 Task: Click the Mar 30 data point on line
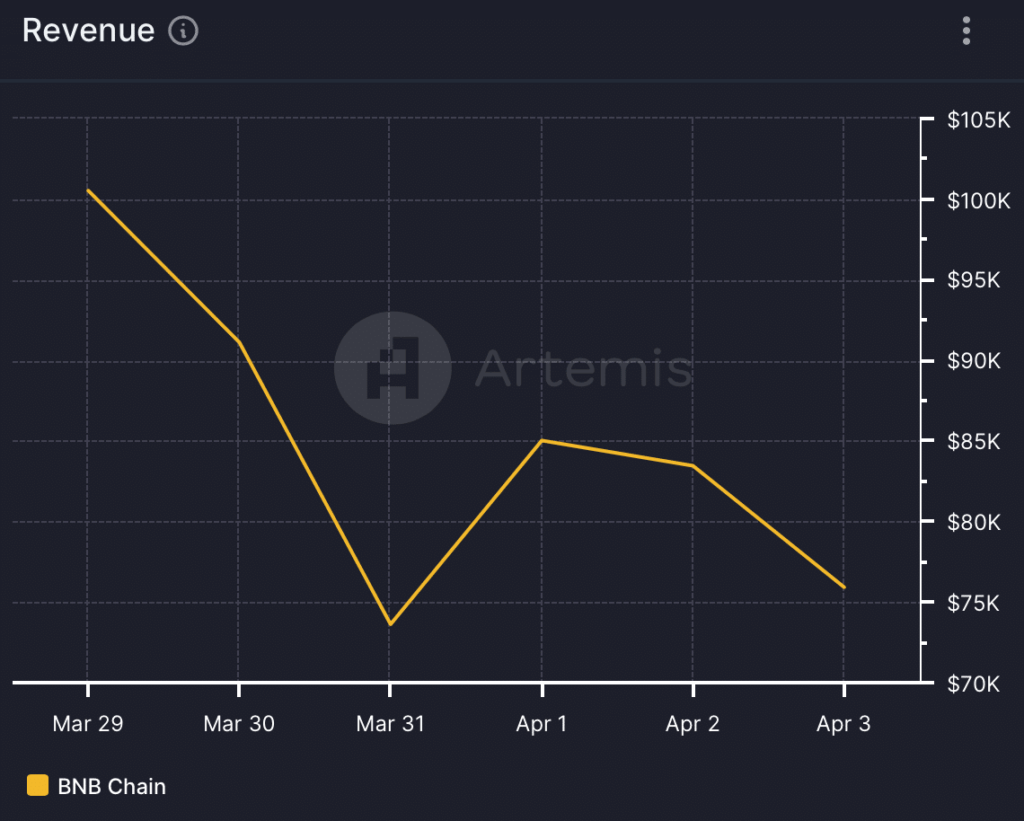pyautogui.click(x=239, y=342)
